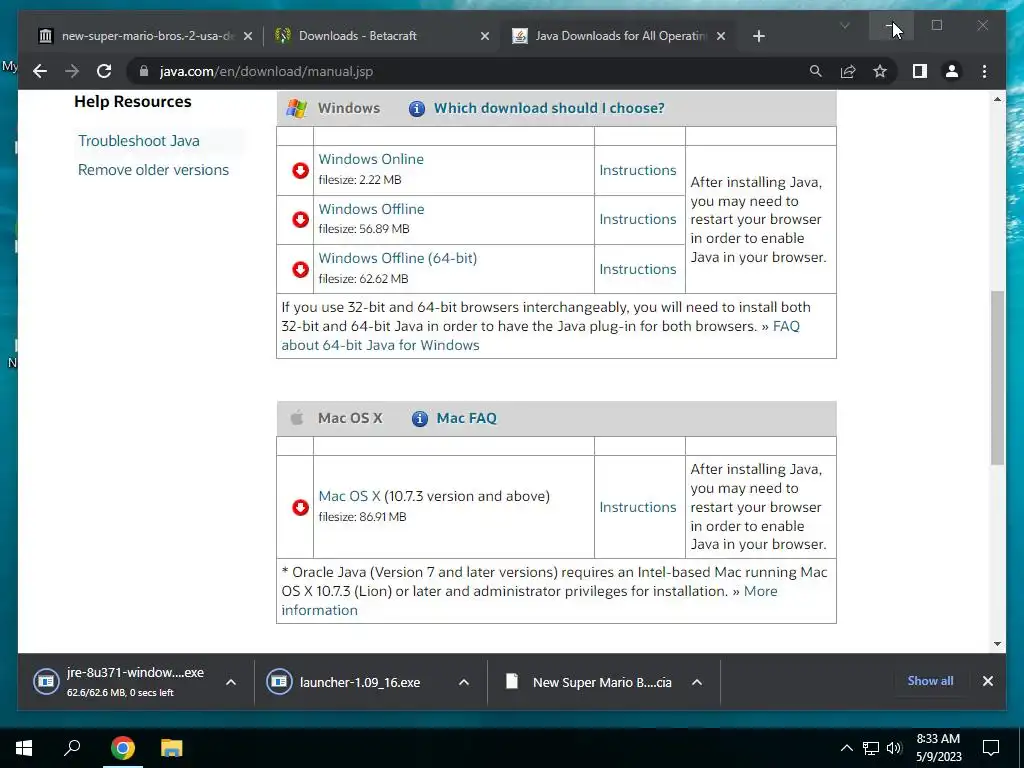Close the Downloads - Betacraft tab
The width and height of the screenshot is (1024, 768).
pos(485,36)
